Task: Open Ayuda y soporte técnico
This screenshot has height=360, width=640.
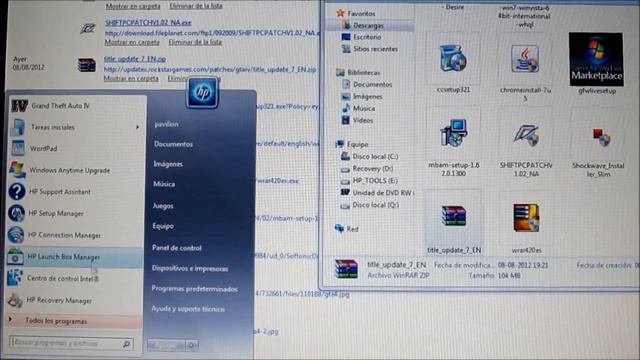Action: click(x=188, y=309)
